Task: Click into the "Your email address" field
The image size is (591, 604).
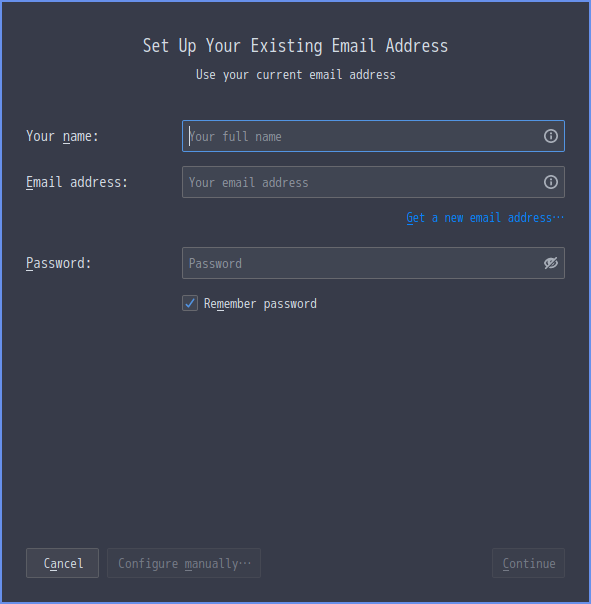Action: click(x=373, y=182)
